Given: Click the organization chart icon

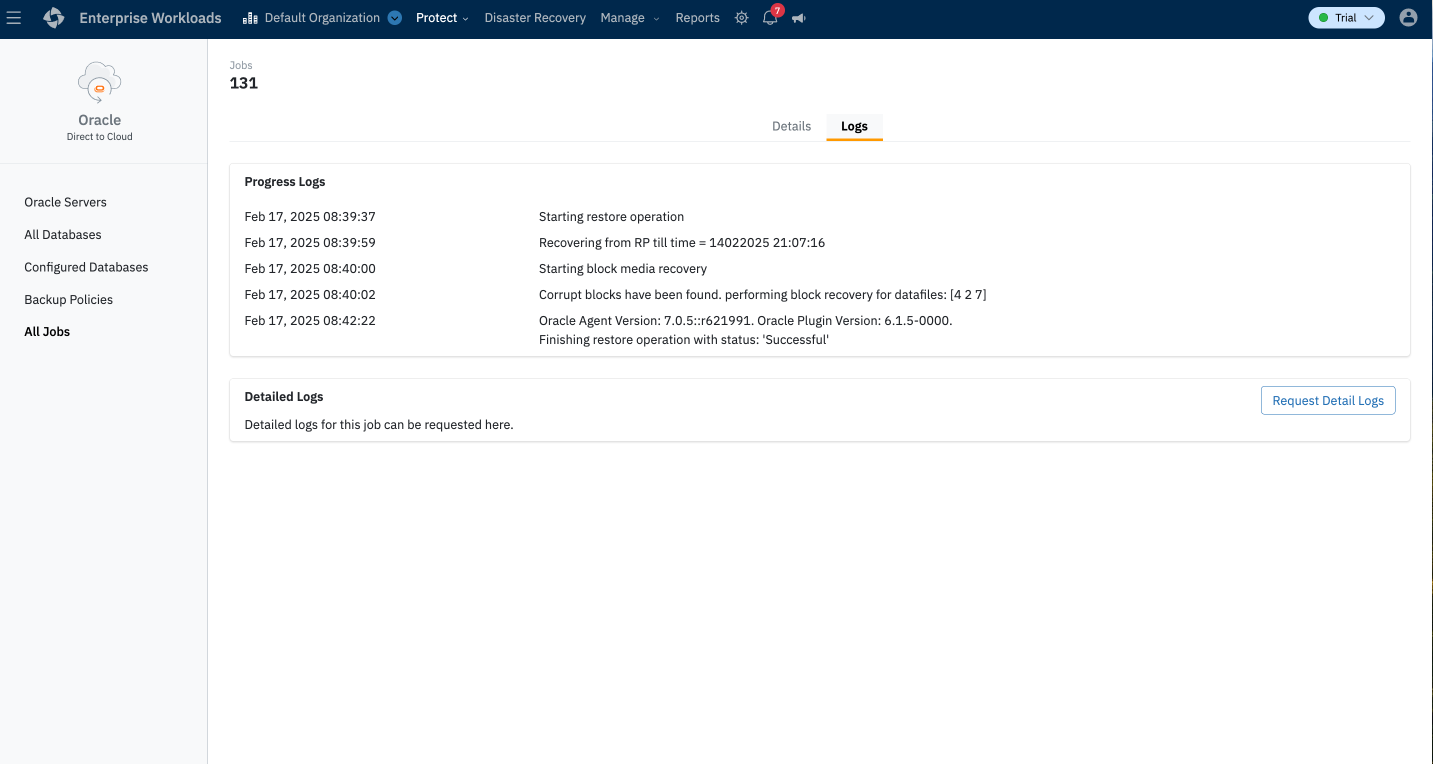Looking at the screenshot, I should (250, 18).
